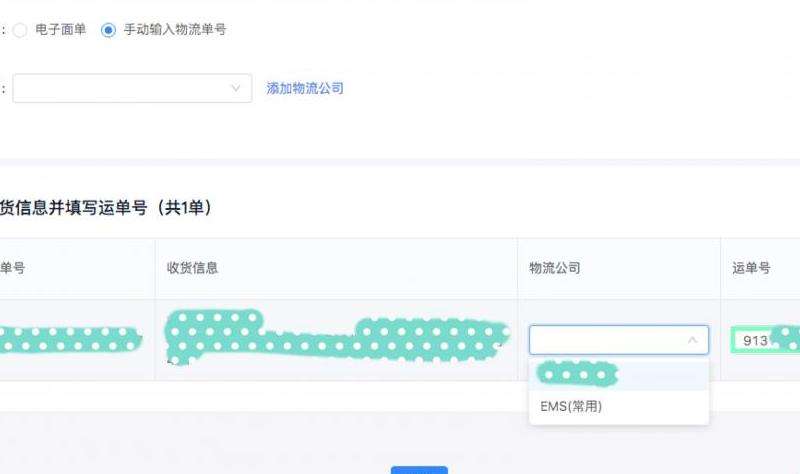Click the masked 收货信息 cell in the row
Image resolution: width=800 pixels, height=474 pixels.
(336, 337)
